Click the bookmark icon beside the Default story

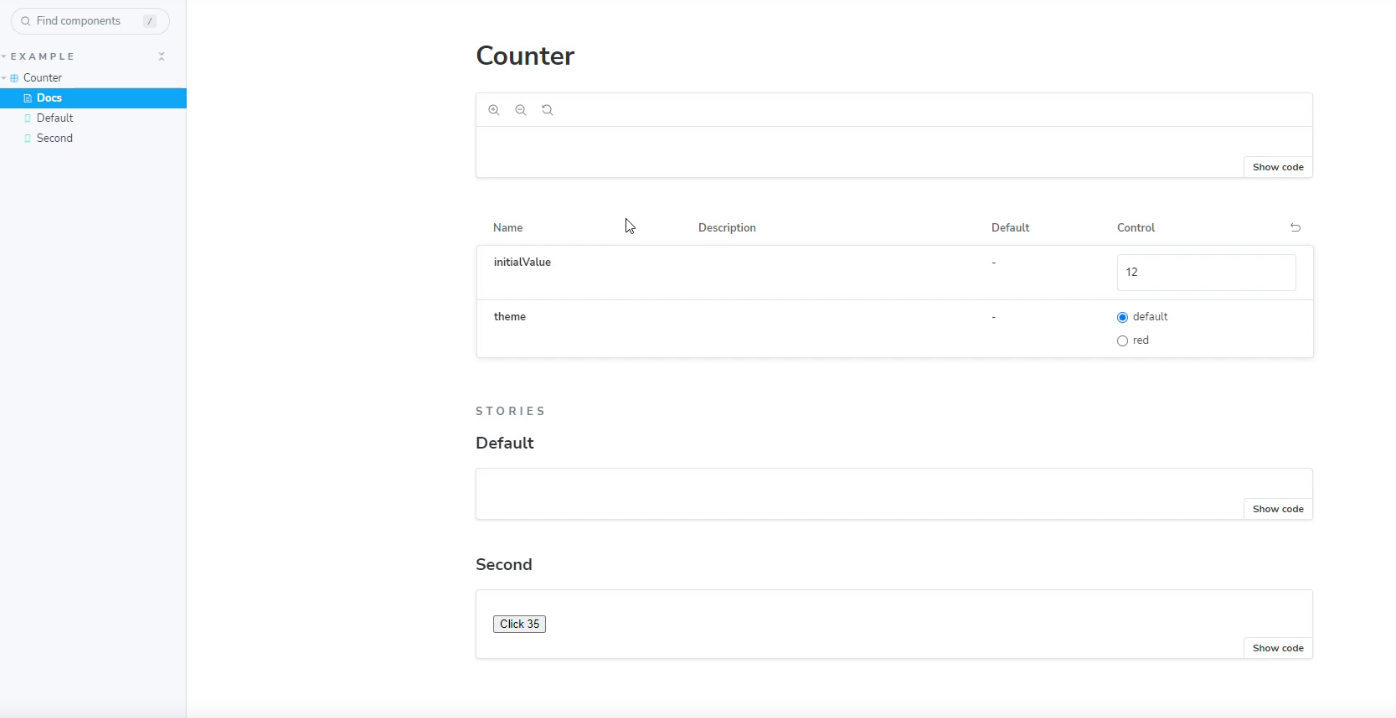[27, 118]
